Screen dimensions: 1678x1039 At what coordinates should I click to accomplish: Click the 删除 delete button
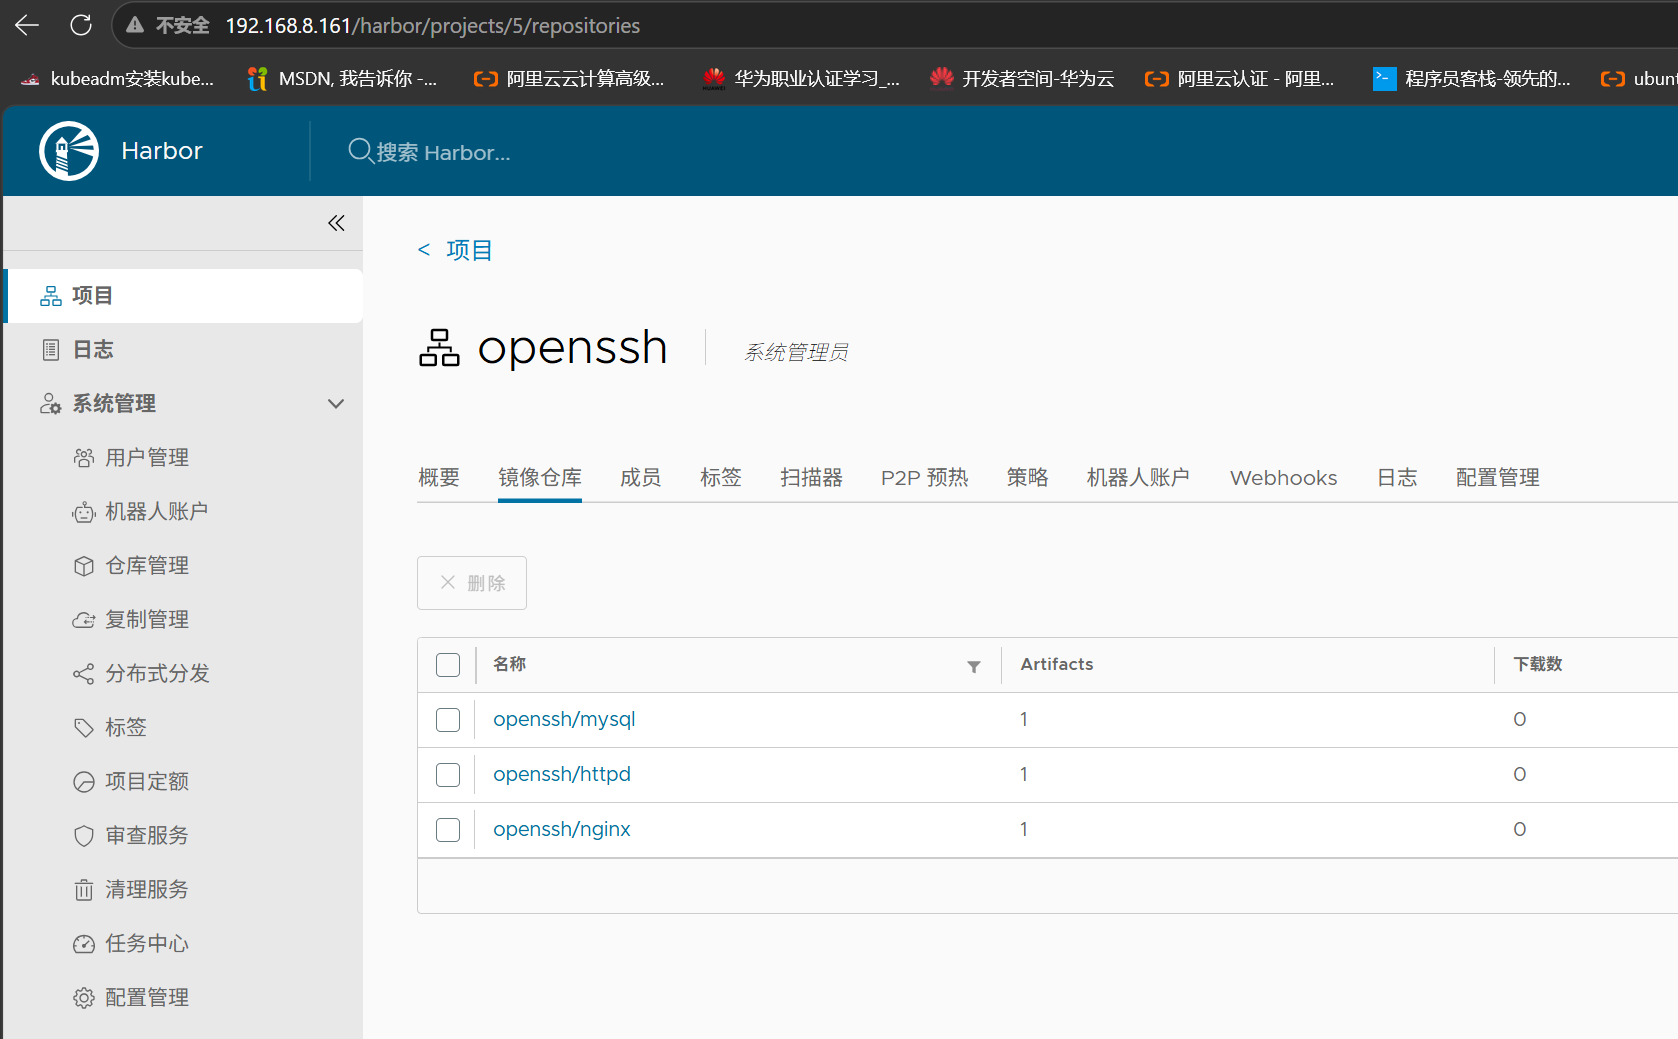click(x=472, y=583)
